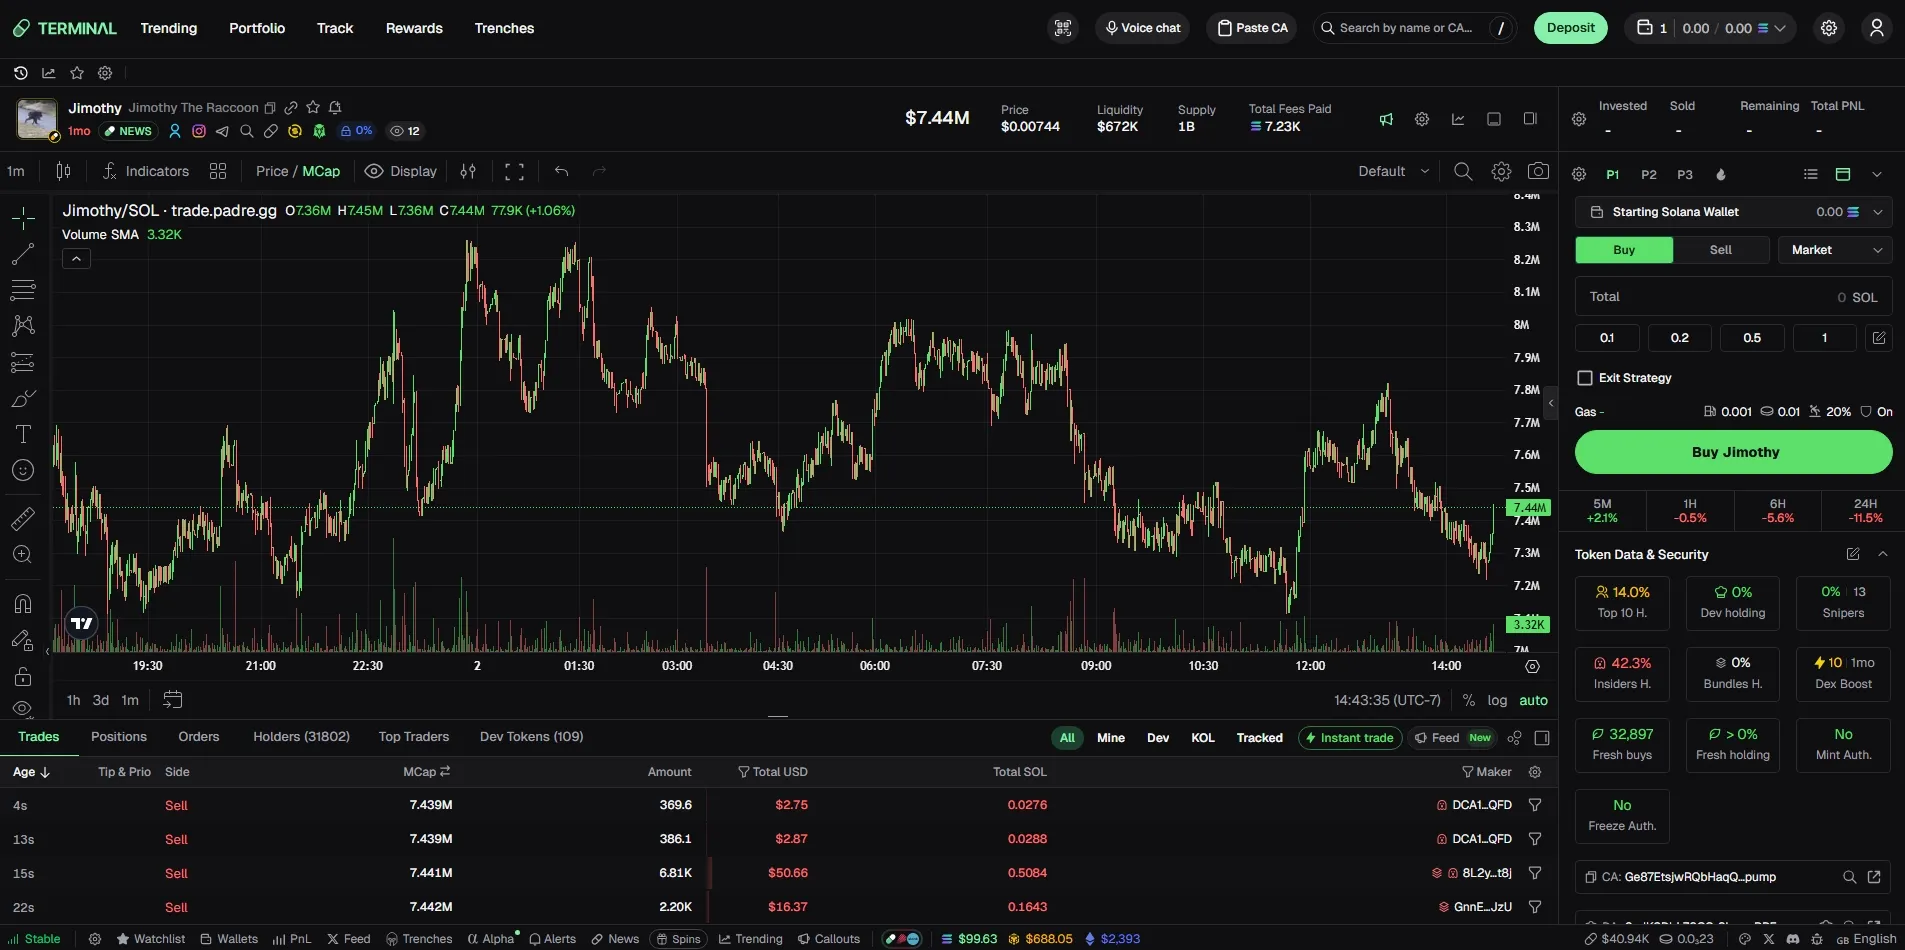This screenshot has height=950, width=1905.
Task: Collapse the Token Data & Security section
Action: 1883,554
